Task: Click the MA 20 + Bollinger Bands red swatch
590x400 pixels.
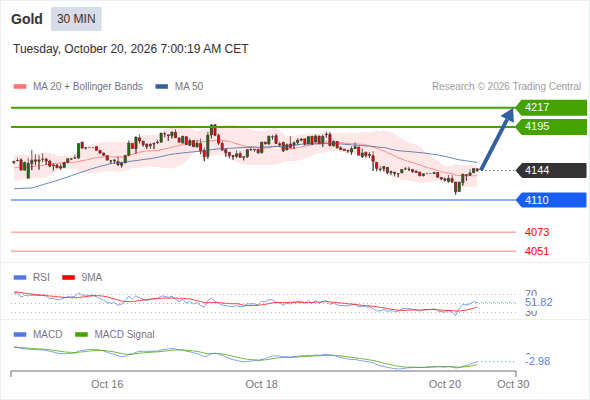Action: pyautogui.click(x=20, y=87)
